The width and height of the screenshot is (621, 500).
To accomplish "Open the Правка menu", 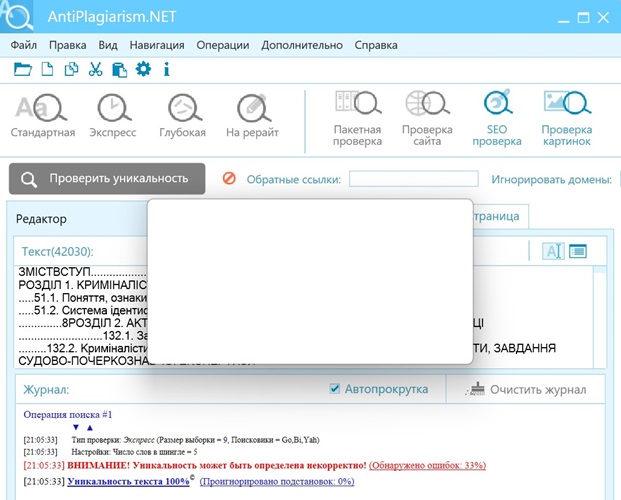I will 68,45.
